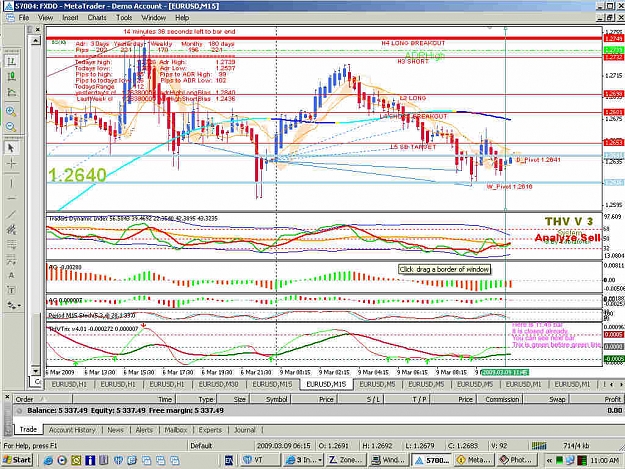
Task: Click the 'Analyze Sell' indicator text
Action: 567,238
